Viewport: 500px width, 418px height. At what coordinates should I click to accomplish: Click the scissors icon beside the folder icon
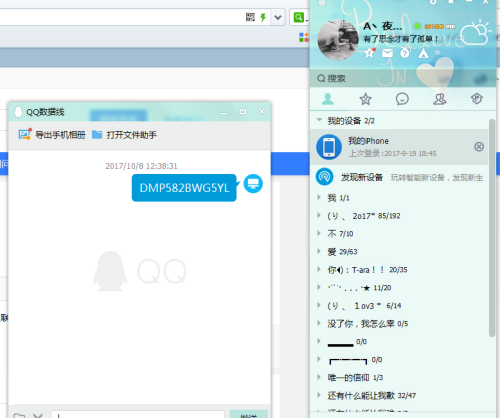point(38,415)
